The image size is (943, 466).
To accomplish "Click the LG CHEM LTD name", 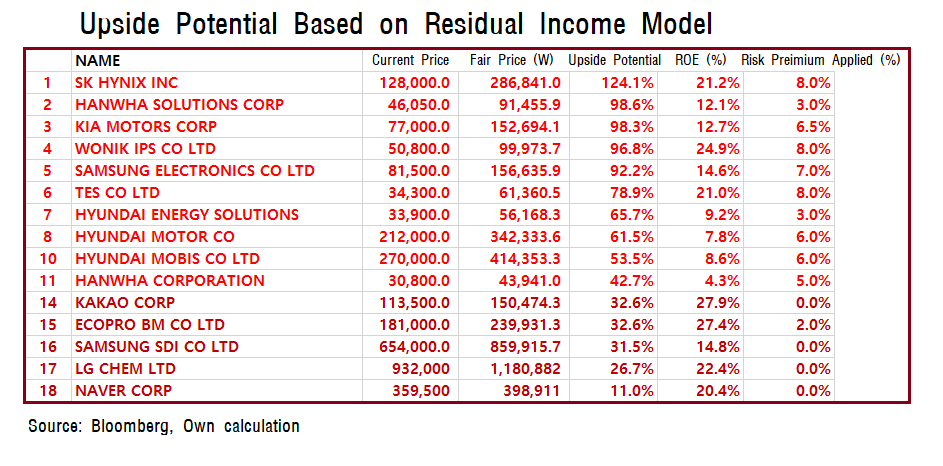I will 125,369.
